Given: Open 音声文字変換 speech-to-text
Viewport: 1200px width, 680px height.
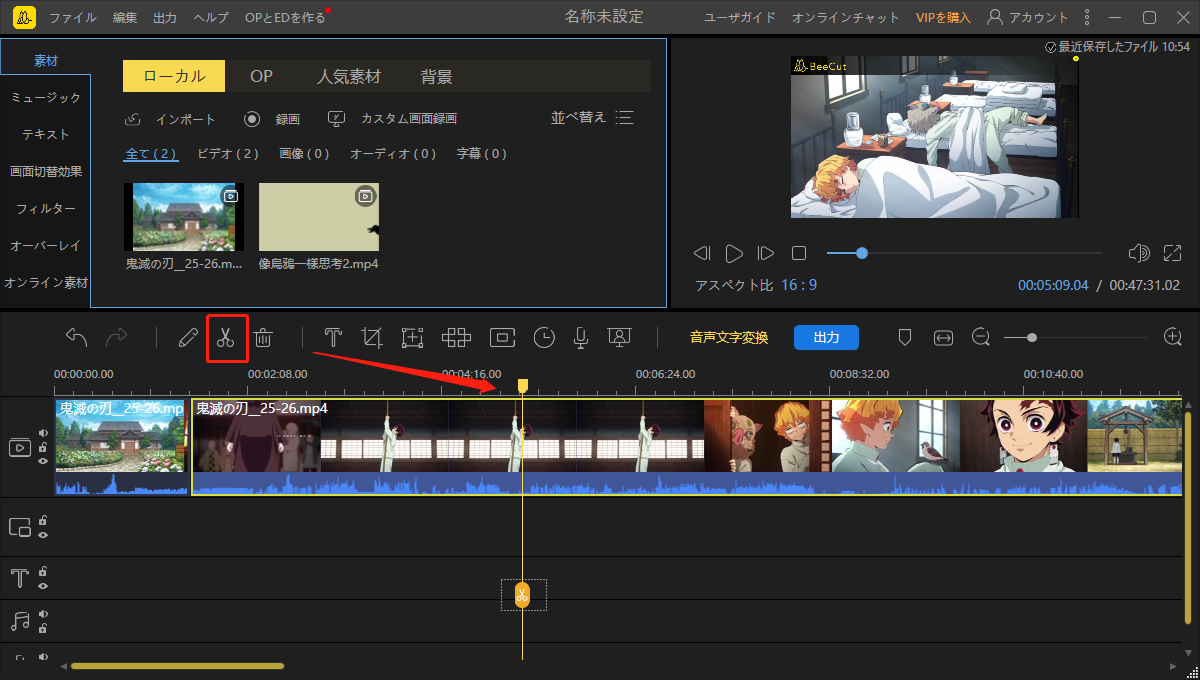Looking at the screenshot, I should [x=729, y=338].
